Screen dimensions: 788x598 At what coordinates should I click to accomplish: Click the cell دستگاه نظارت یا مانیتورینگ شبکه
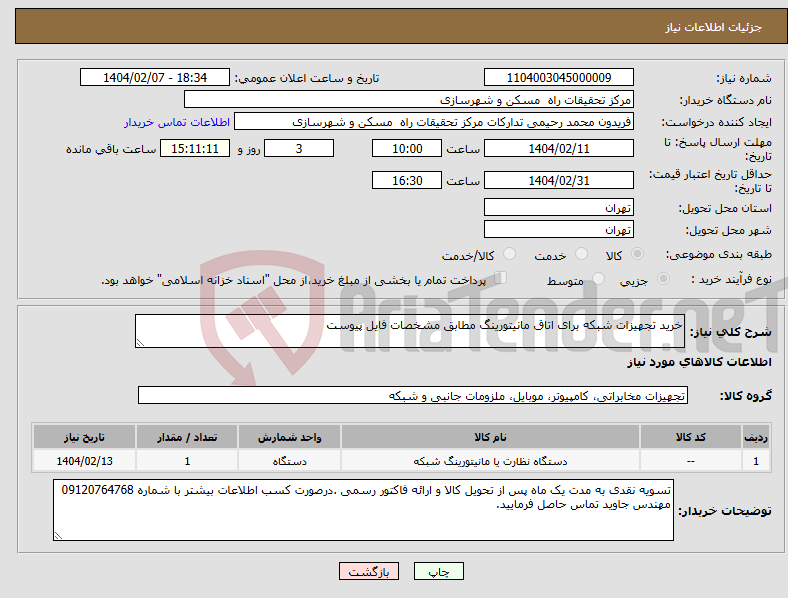click(x=490, y=461)
